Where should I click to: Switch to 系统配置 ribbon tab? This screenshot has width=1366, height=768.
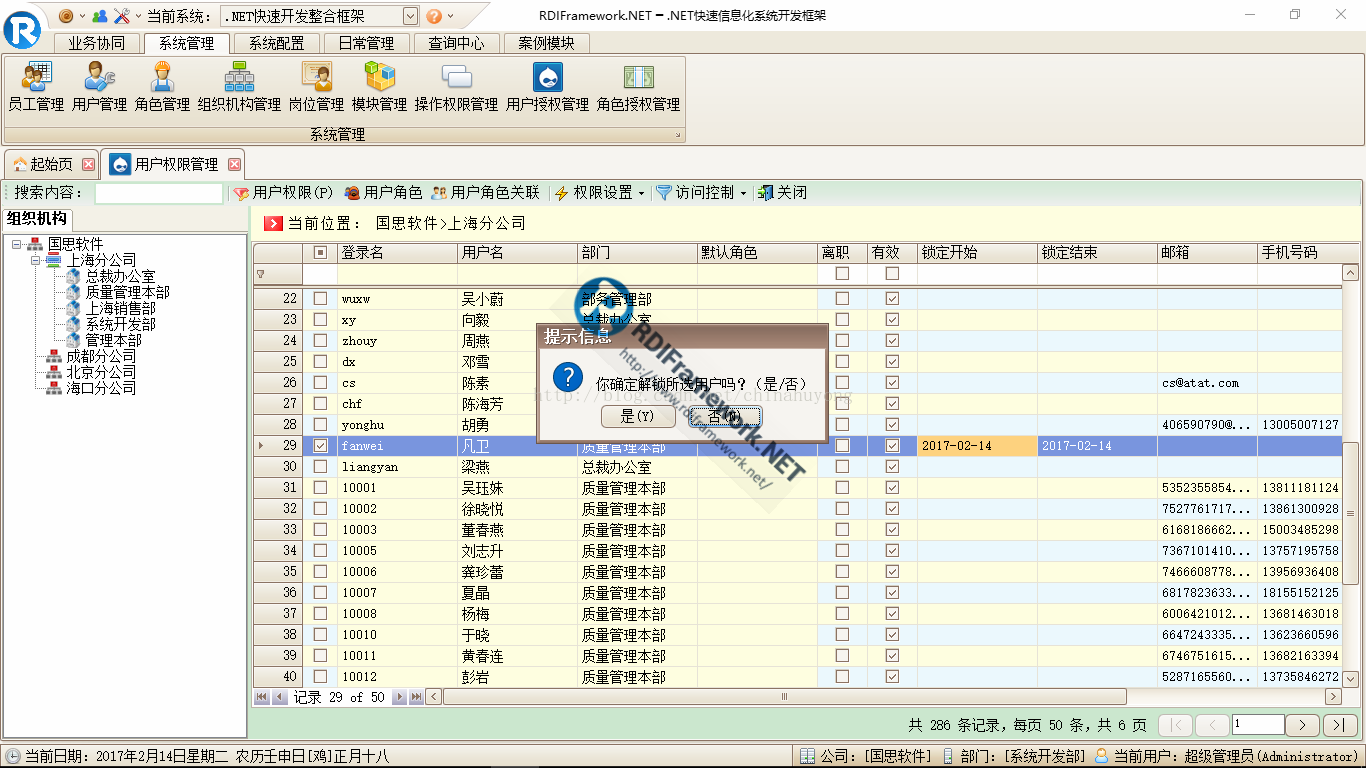click(277, 43)
